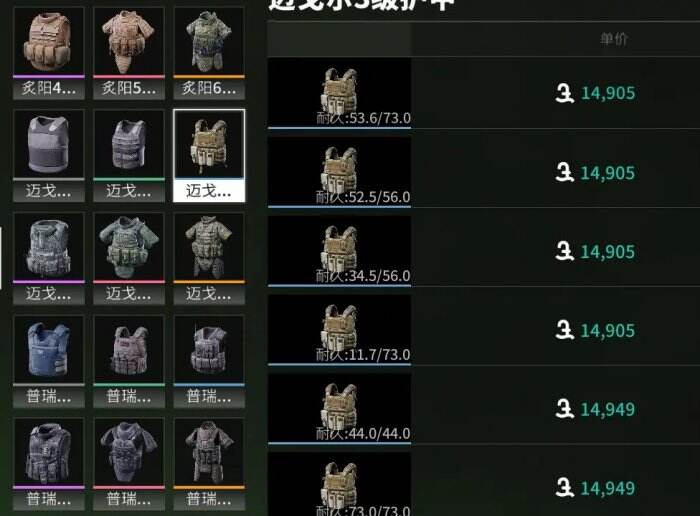Select the blue 普瑞 vest icon
The width and height of the screenshot is (700, 516).
pyautogui.click(x=49, y=361)
